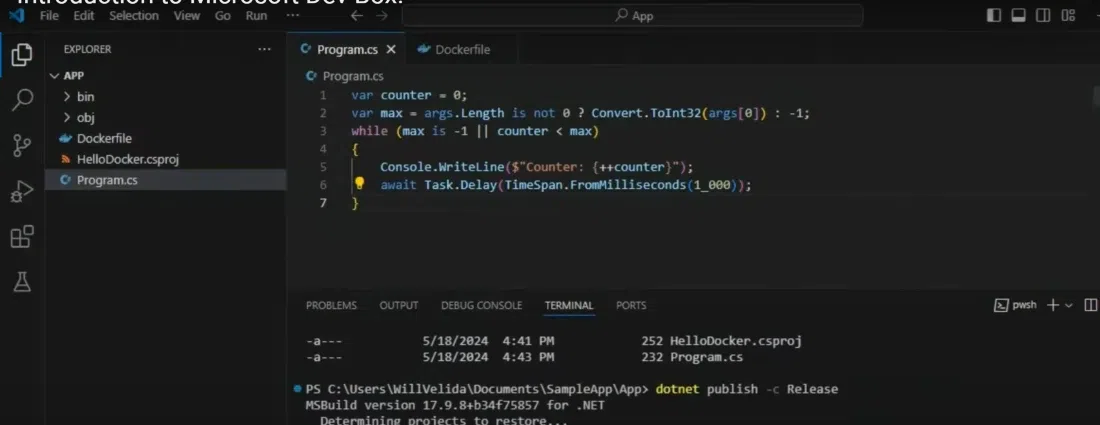Go back with the left arrow

pyautogui.click(x=356, y=15)
